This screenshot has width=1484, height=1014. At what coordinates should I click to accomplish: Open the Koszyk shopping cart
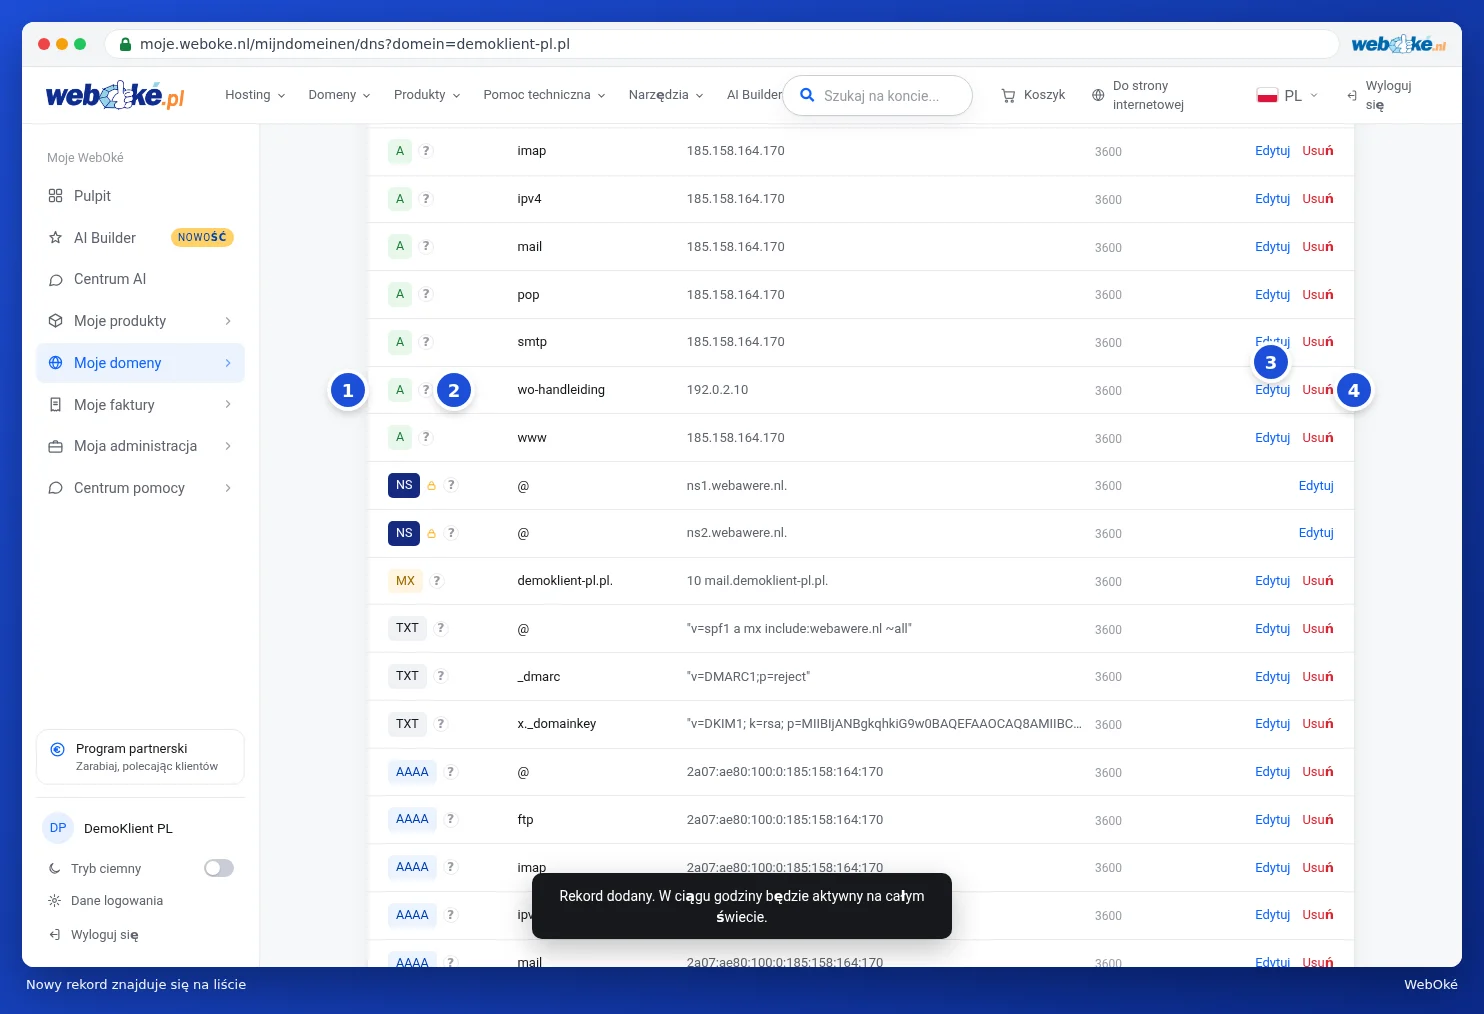[1033, 95]
